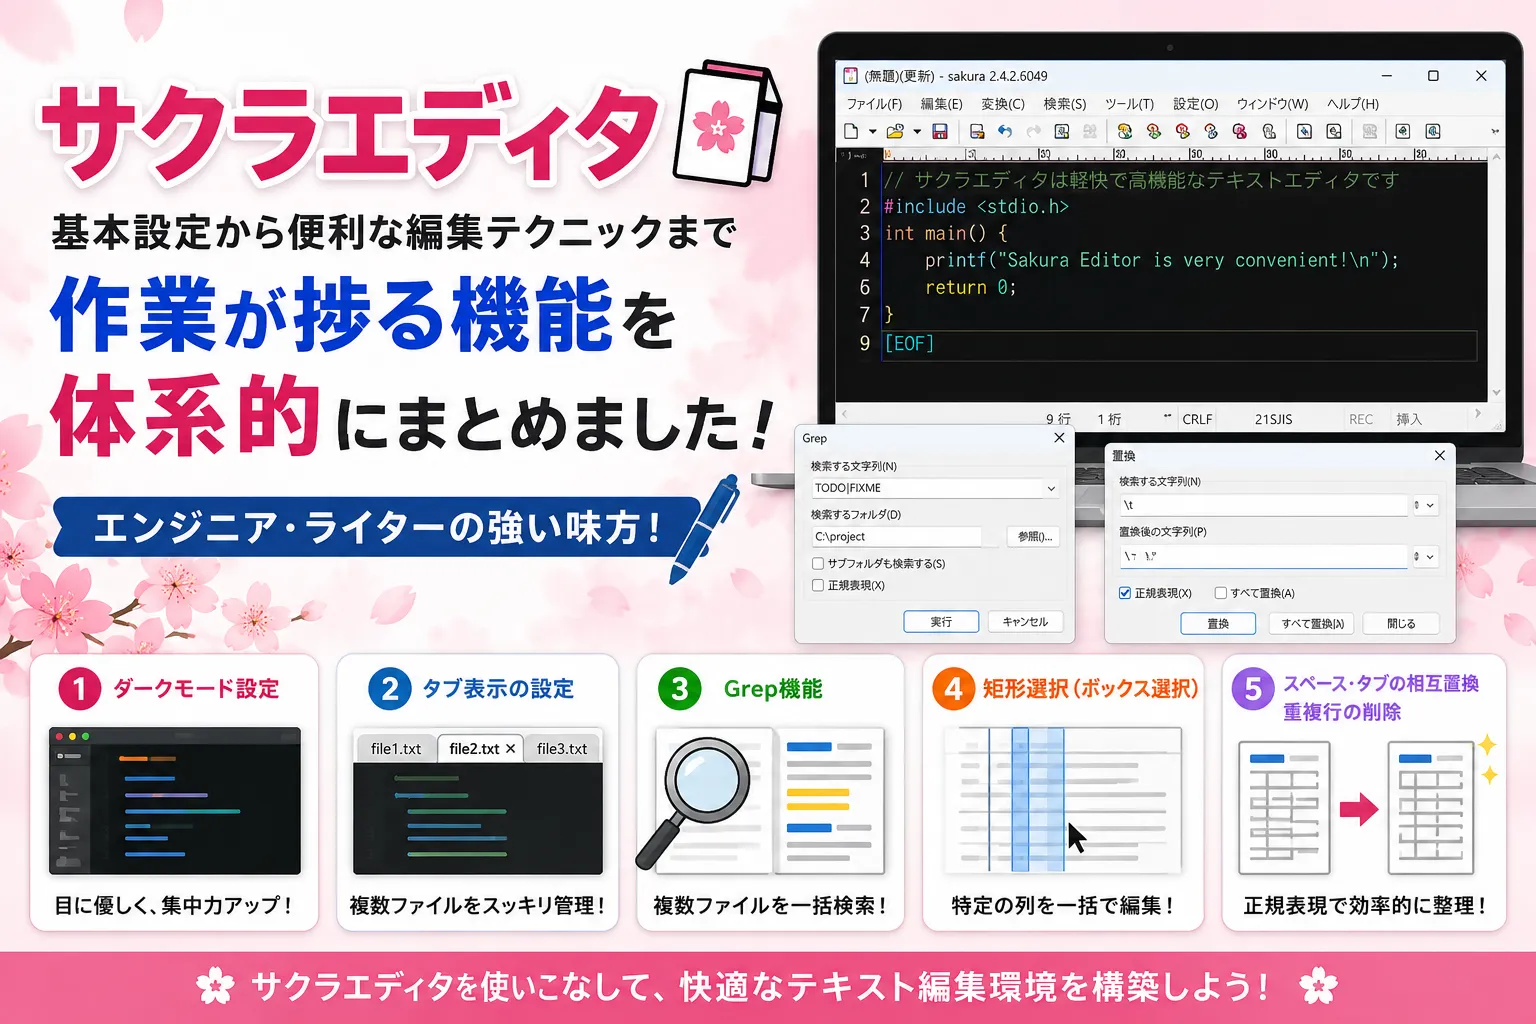Click the 挿入 insert mode indicator
1536x1024 pixels.
1409,420
